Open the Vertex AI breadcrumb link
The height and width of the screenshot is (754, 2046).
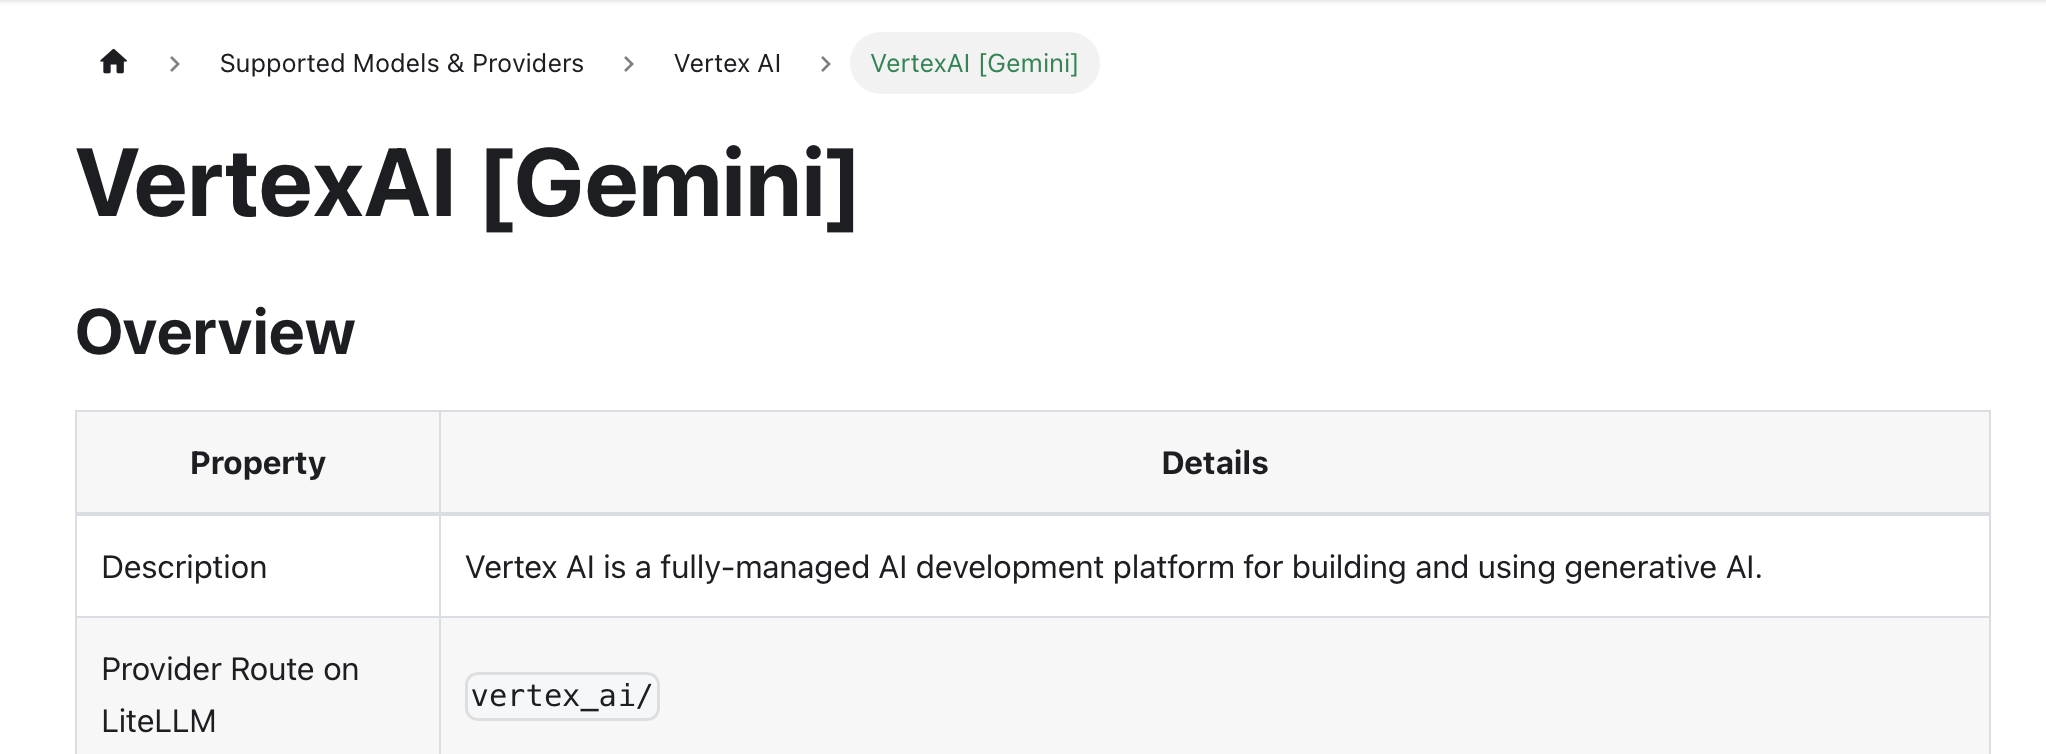727,63
